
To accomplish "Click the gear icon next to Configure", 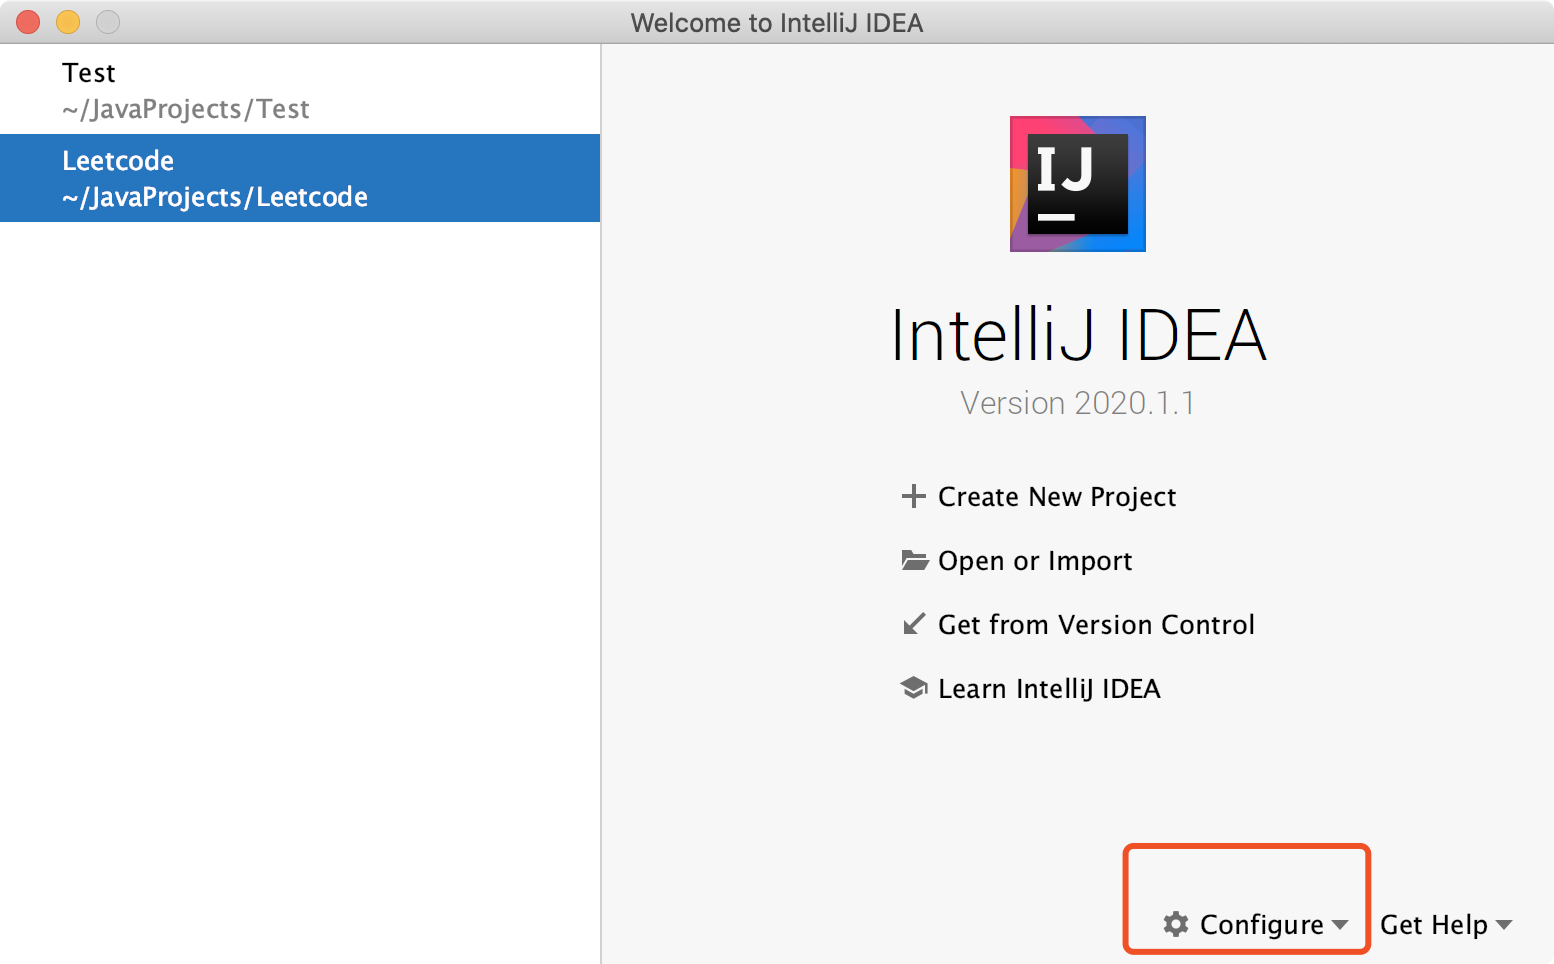I will click(1175, 925).
